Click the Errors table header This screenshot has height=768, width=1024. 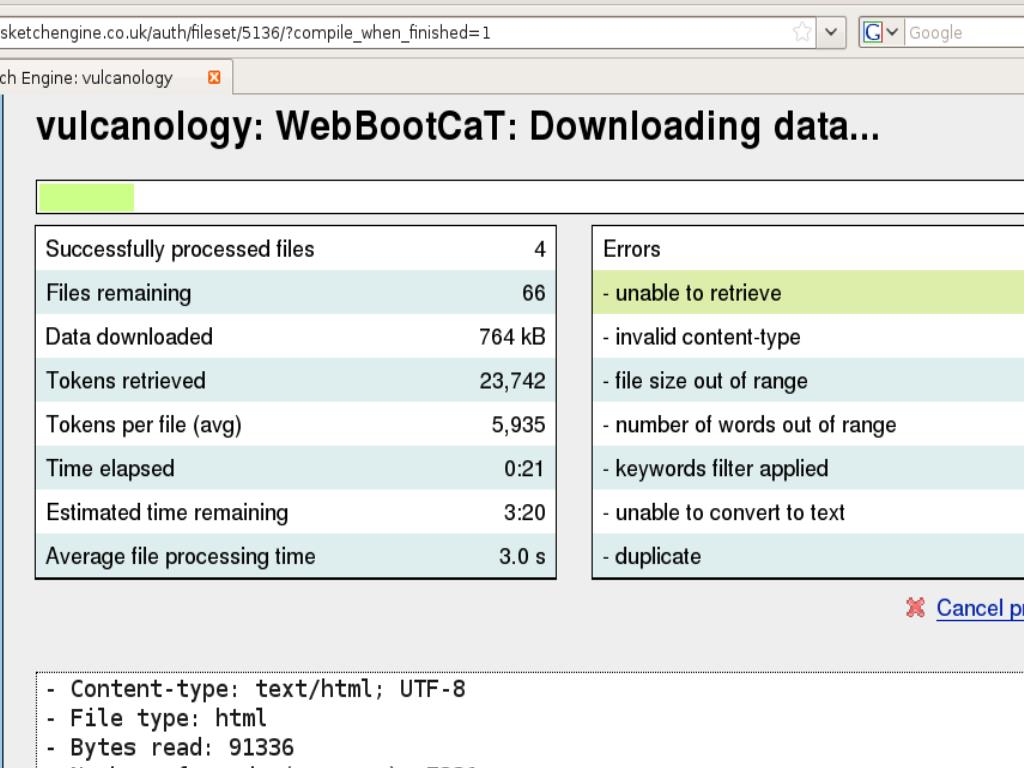coord(808,249)
